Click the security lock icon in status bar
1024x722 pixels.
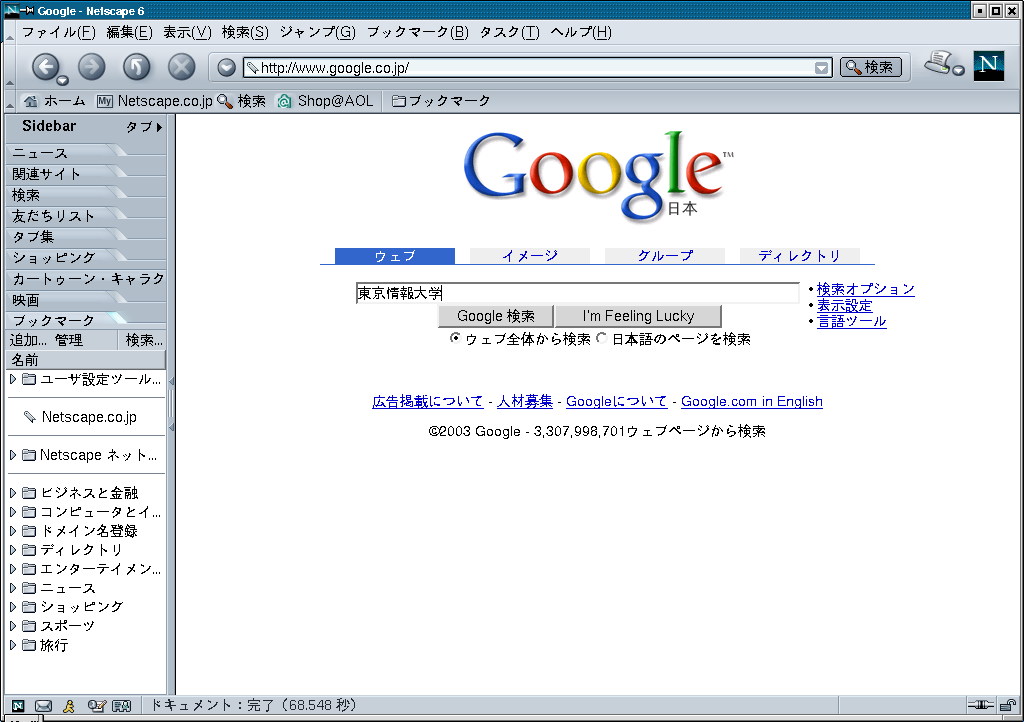click(1008, 705)
